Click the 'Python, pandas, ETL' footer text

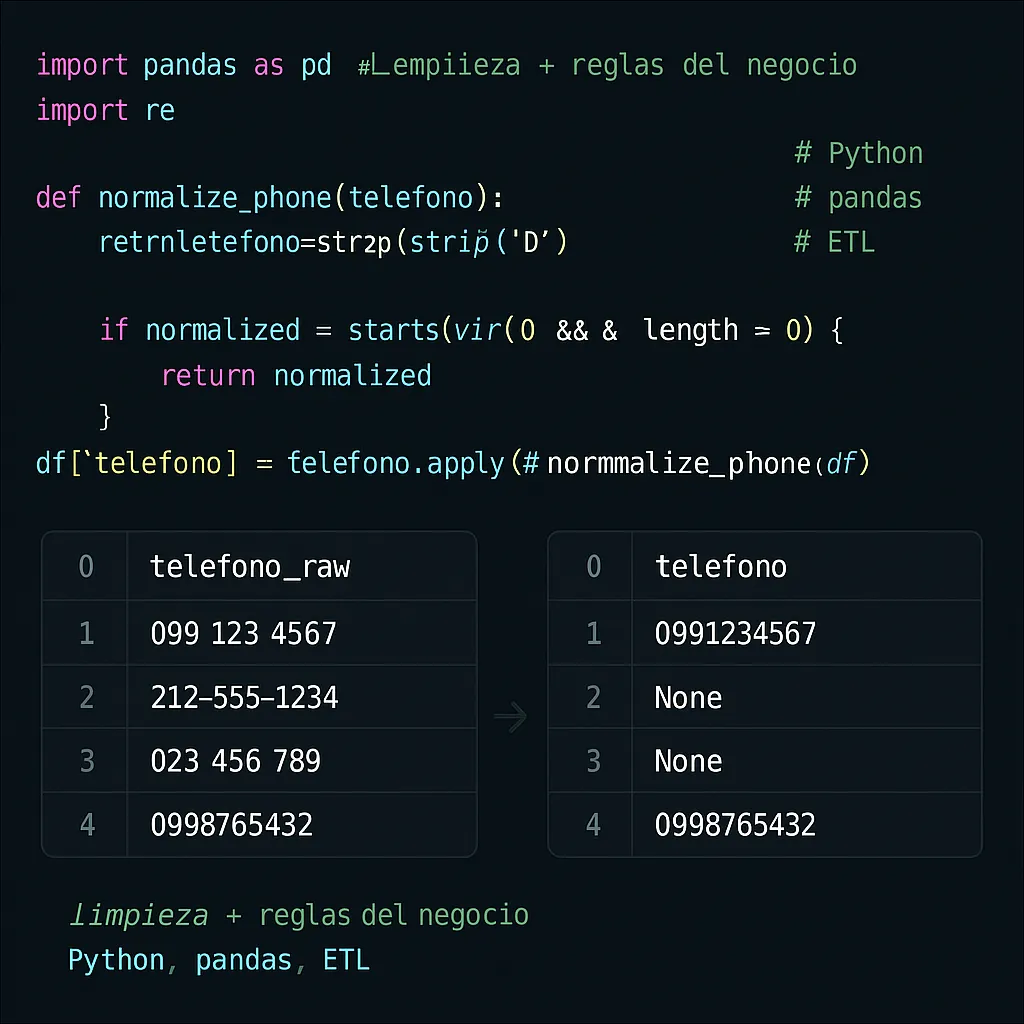[x=219, y=960]
